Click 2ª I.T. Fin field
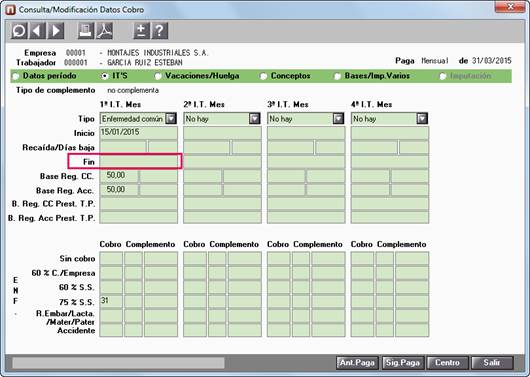Viewport: 530px width, 377px height. tap(222, 162)
